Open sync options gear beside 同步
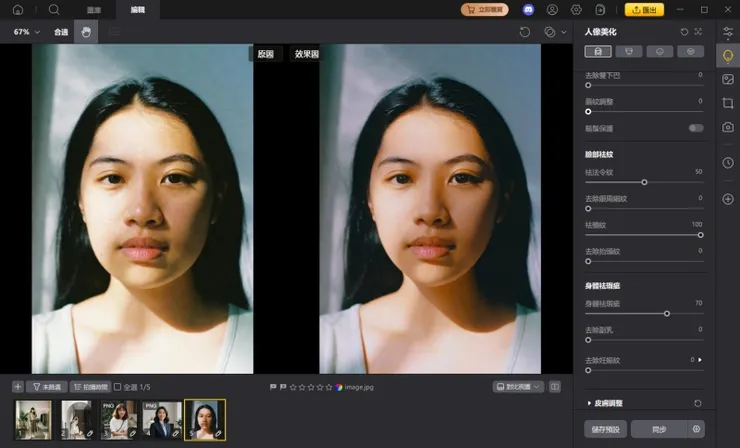This screenshot has height=448, width=740. pyautogui.click(x=696, y=429)
